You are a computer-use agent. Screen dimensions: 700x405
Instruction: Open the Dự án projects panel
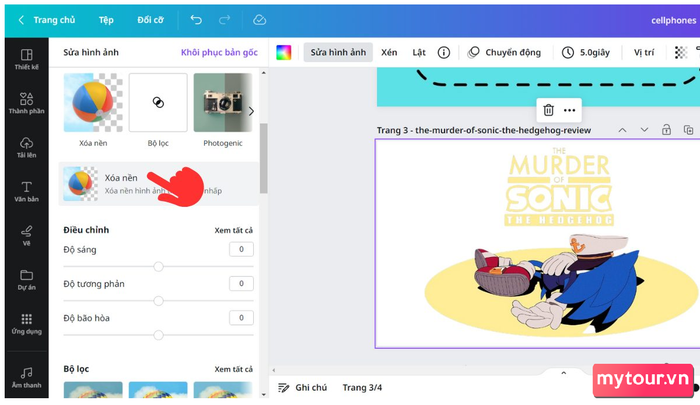coord(26,280)
